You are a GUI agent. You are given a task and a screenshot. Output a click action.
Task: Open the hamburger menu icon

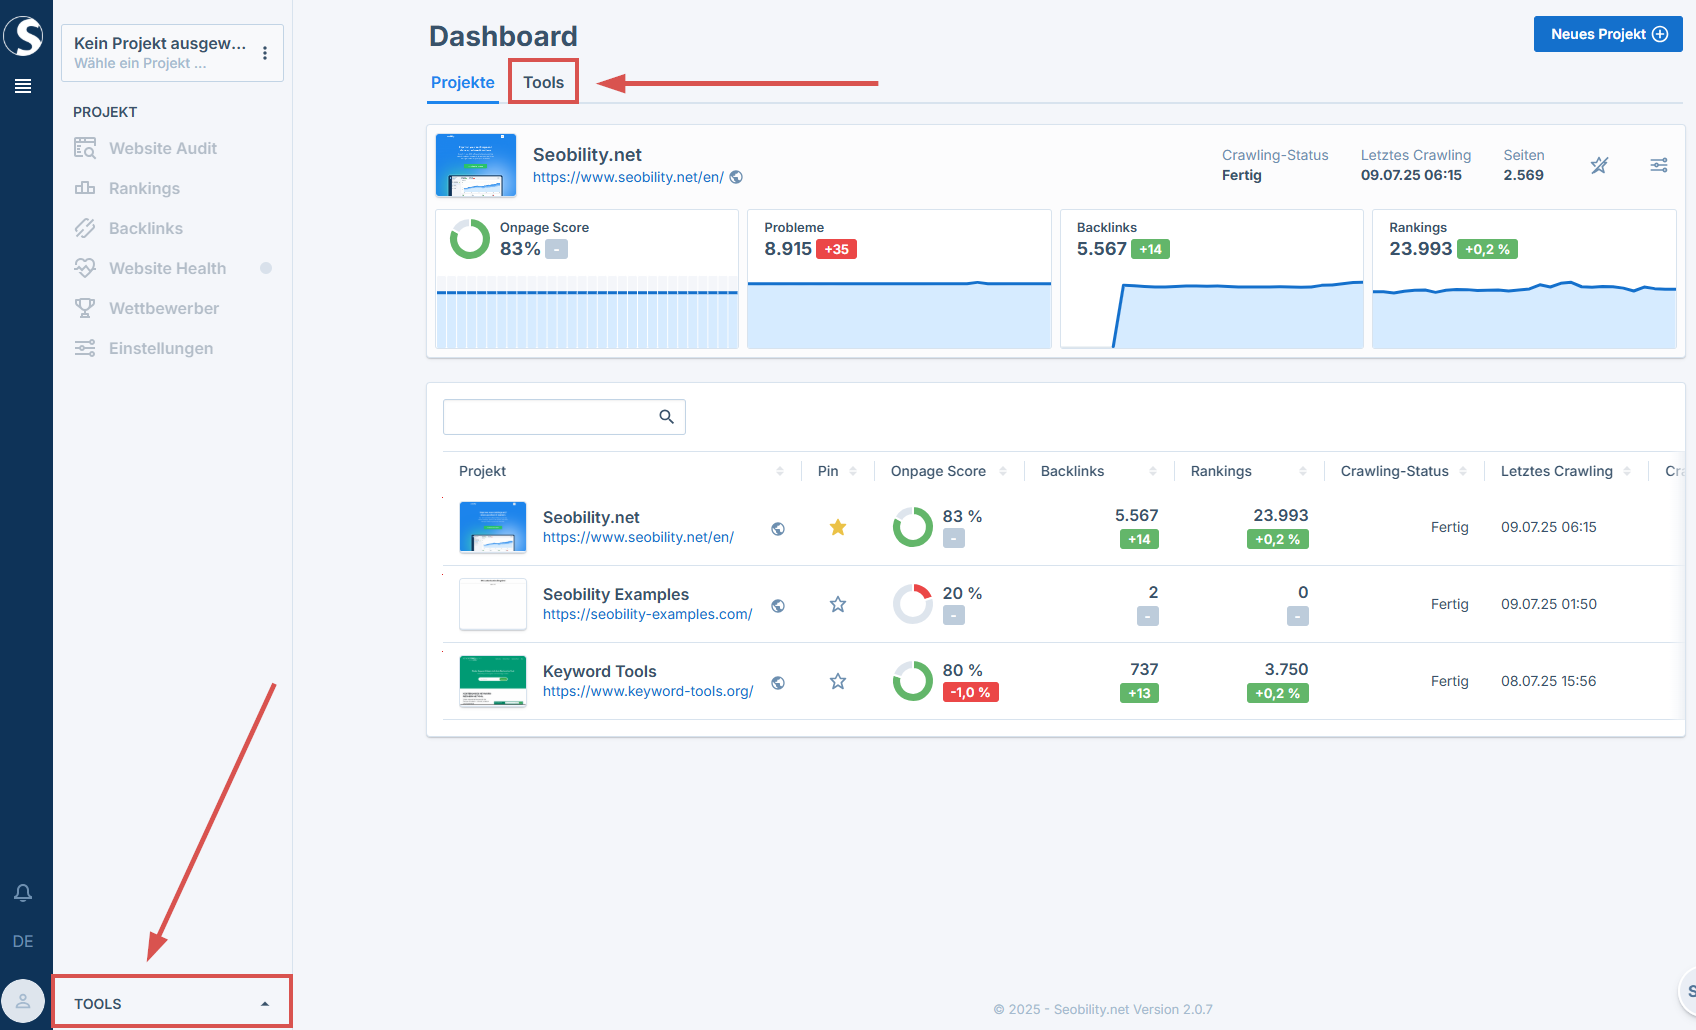[23, 86]
